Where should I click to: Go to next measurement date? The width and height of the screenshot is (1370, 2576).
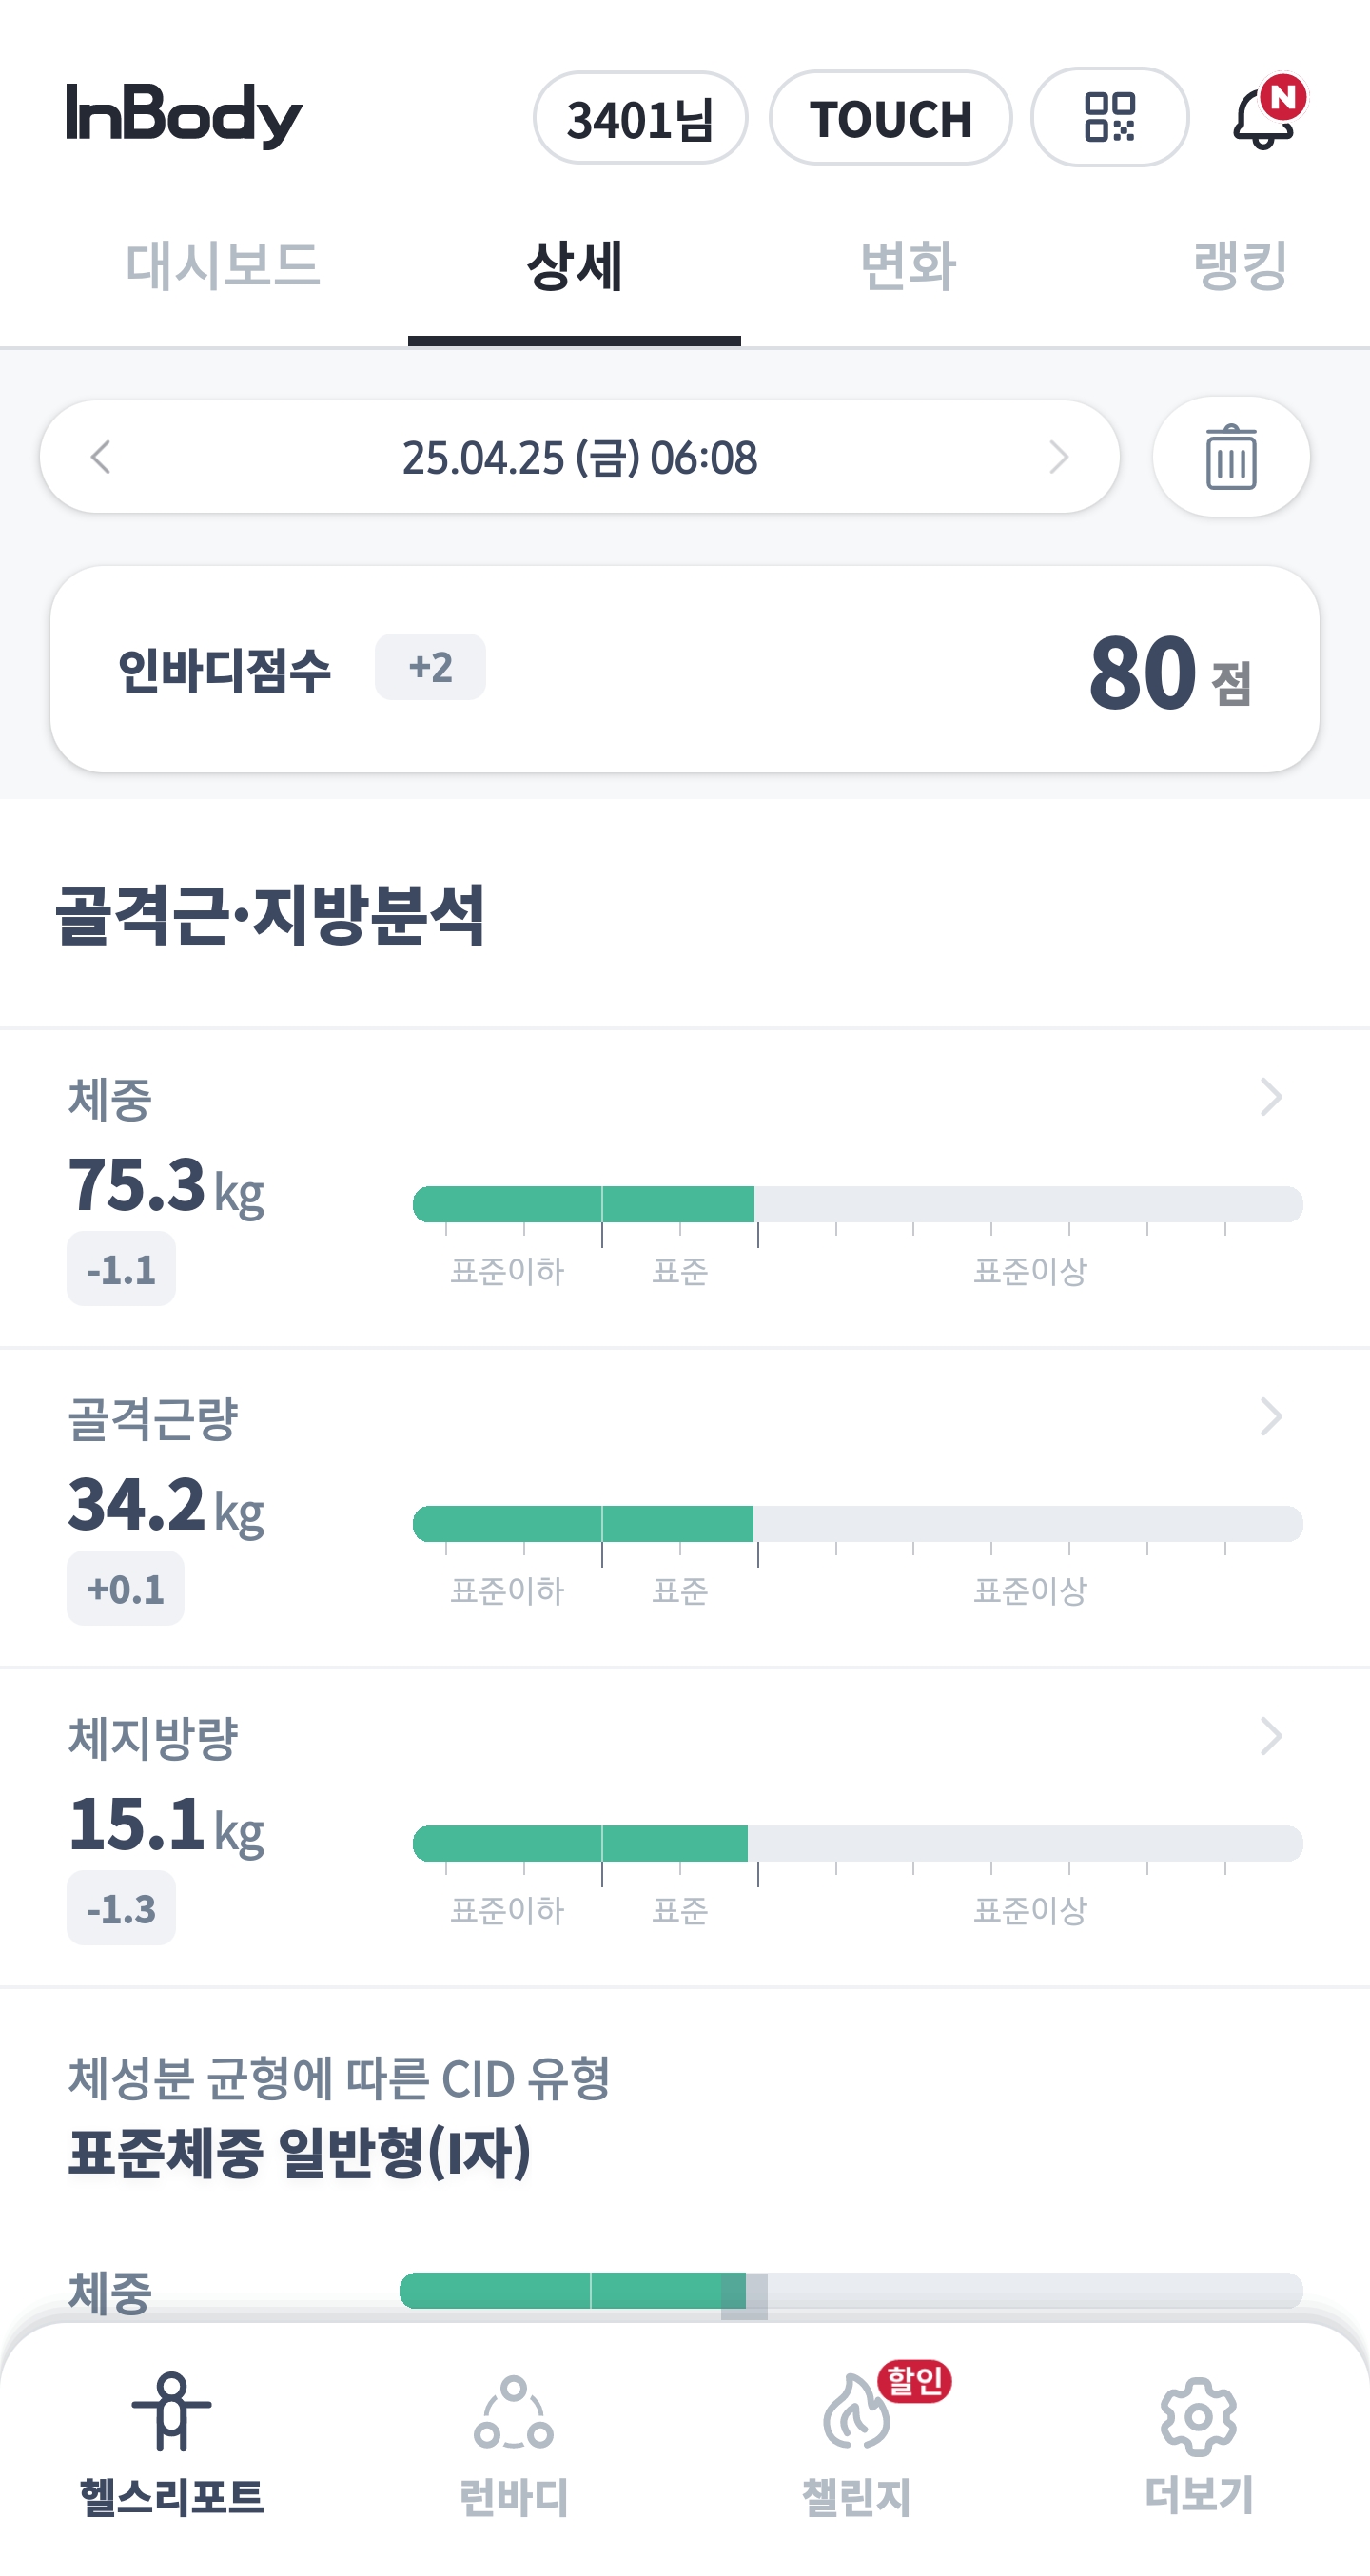point(1059,457)
